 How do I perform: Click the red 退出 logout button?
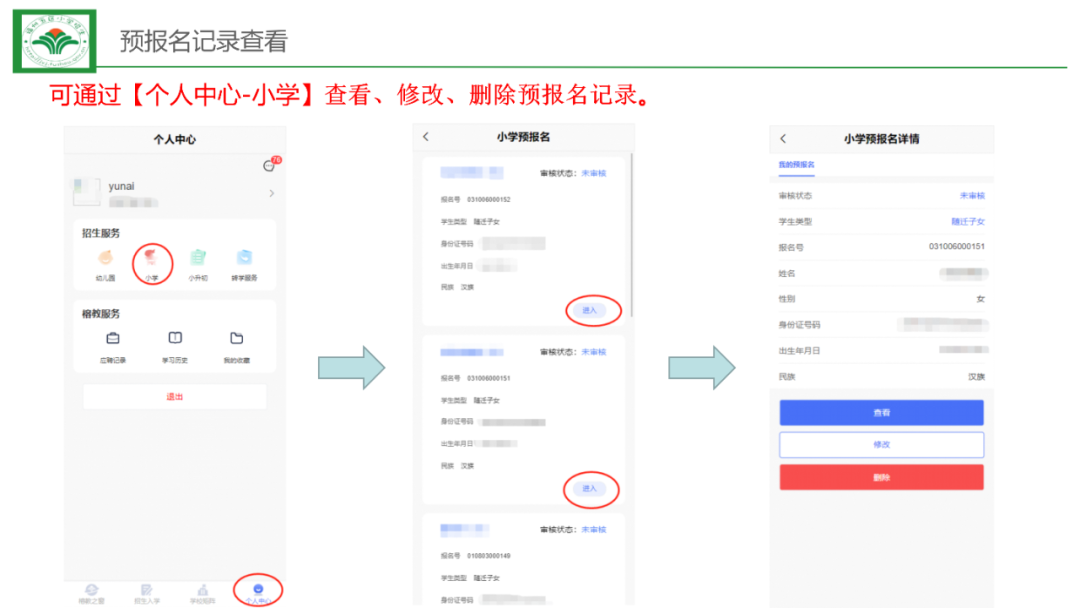coord(175,397)
